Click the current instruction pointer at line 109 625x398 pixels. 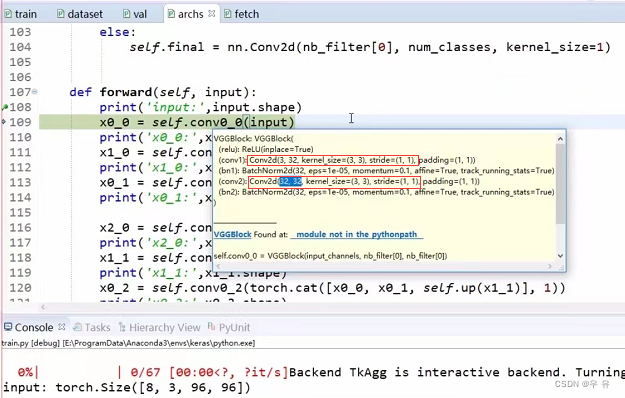(4, 122)
